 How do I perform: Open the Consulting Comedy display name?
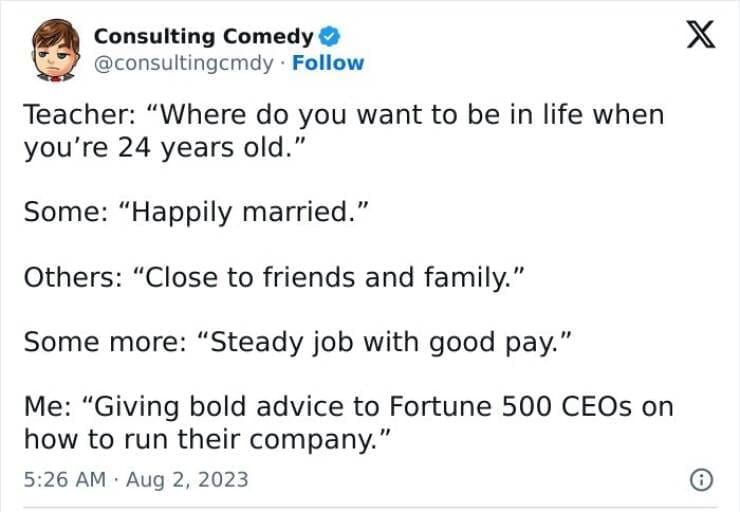203,37
